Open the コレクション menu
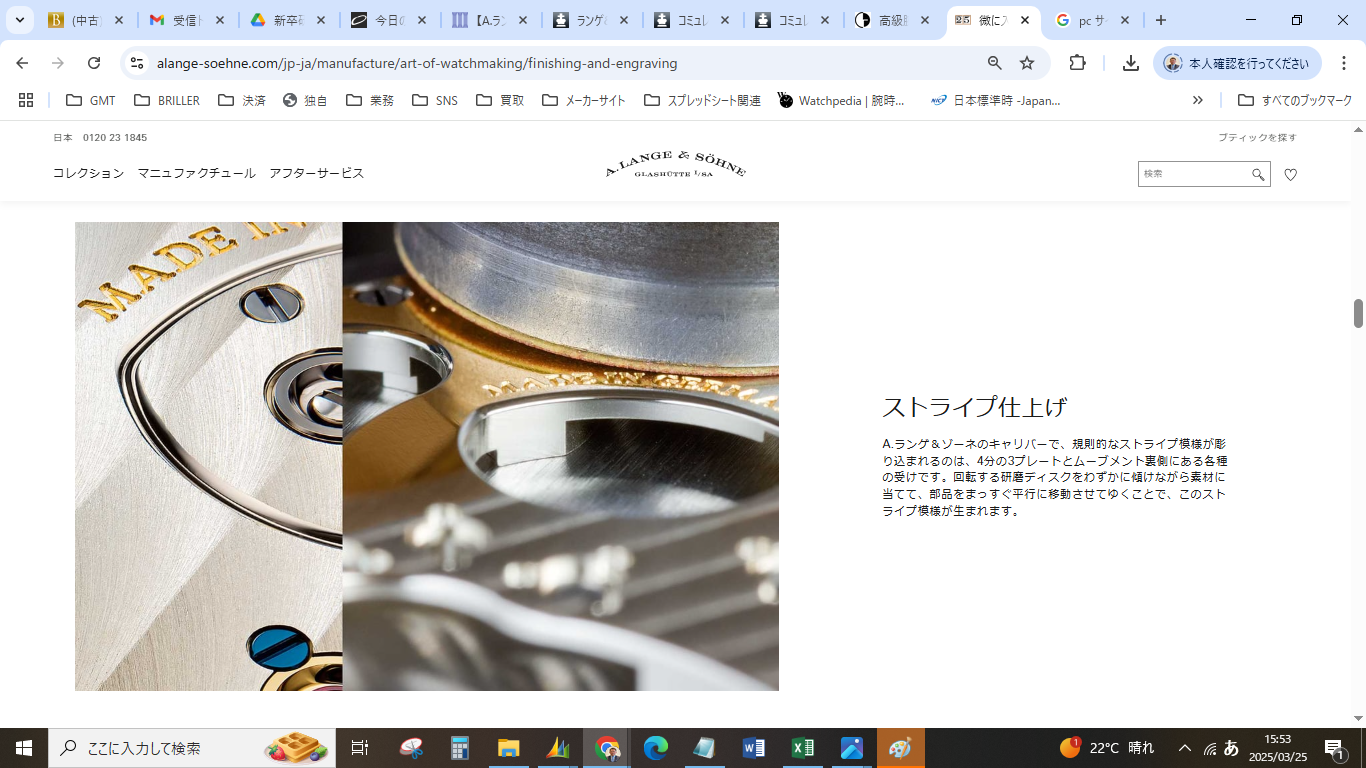The width and height of the screenshot is (1366, 768). click(88, 173)
